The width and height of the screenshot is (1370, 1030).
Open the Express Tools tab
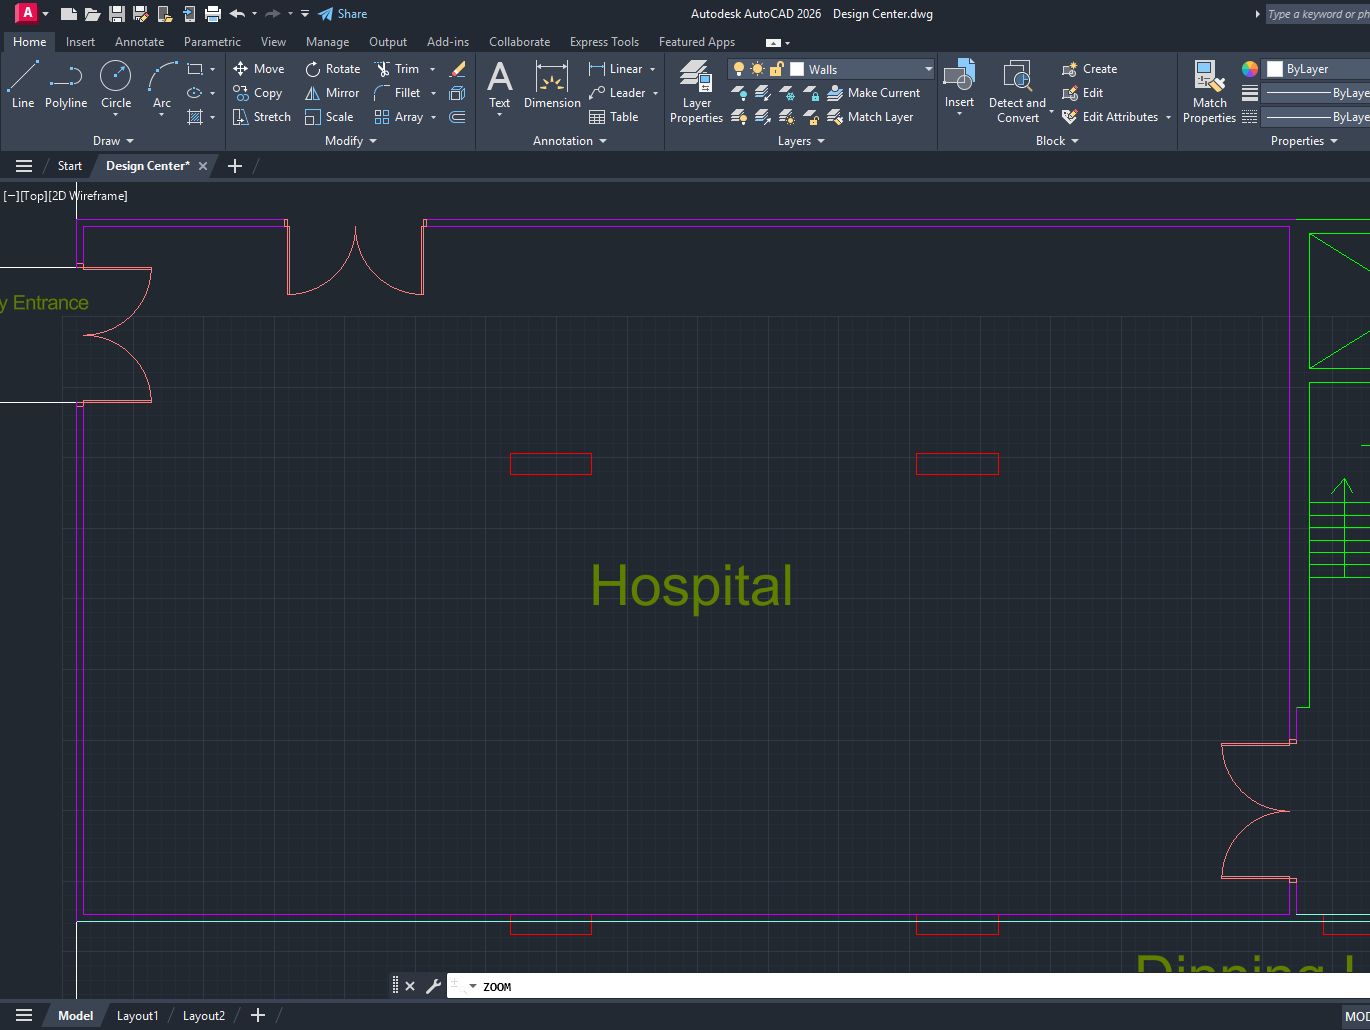click(604, 42)
